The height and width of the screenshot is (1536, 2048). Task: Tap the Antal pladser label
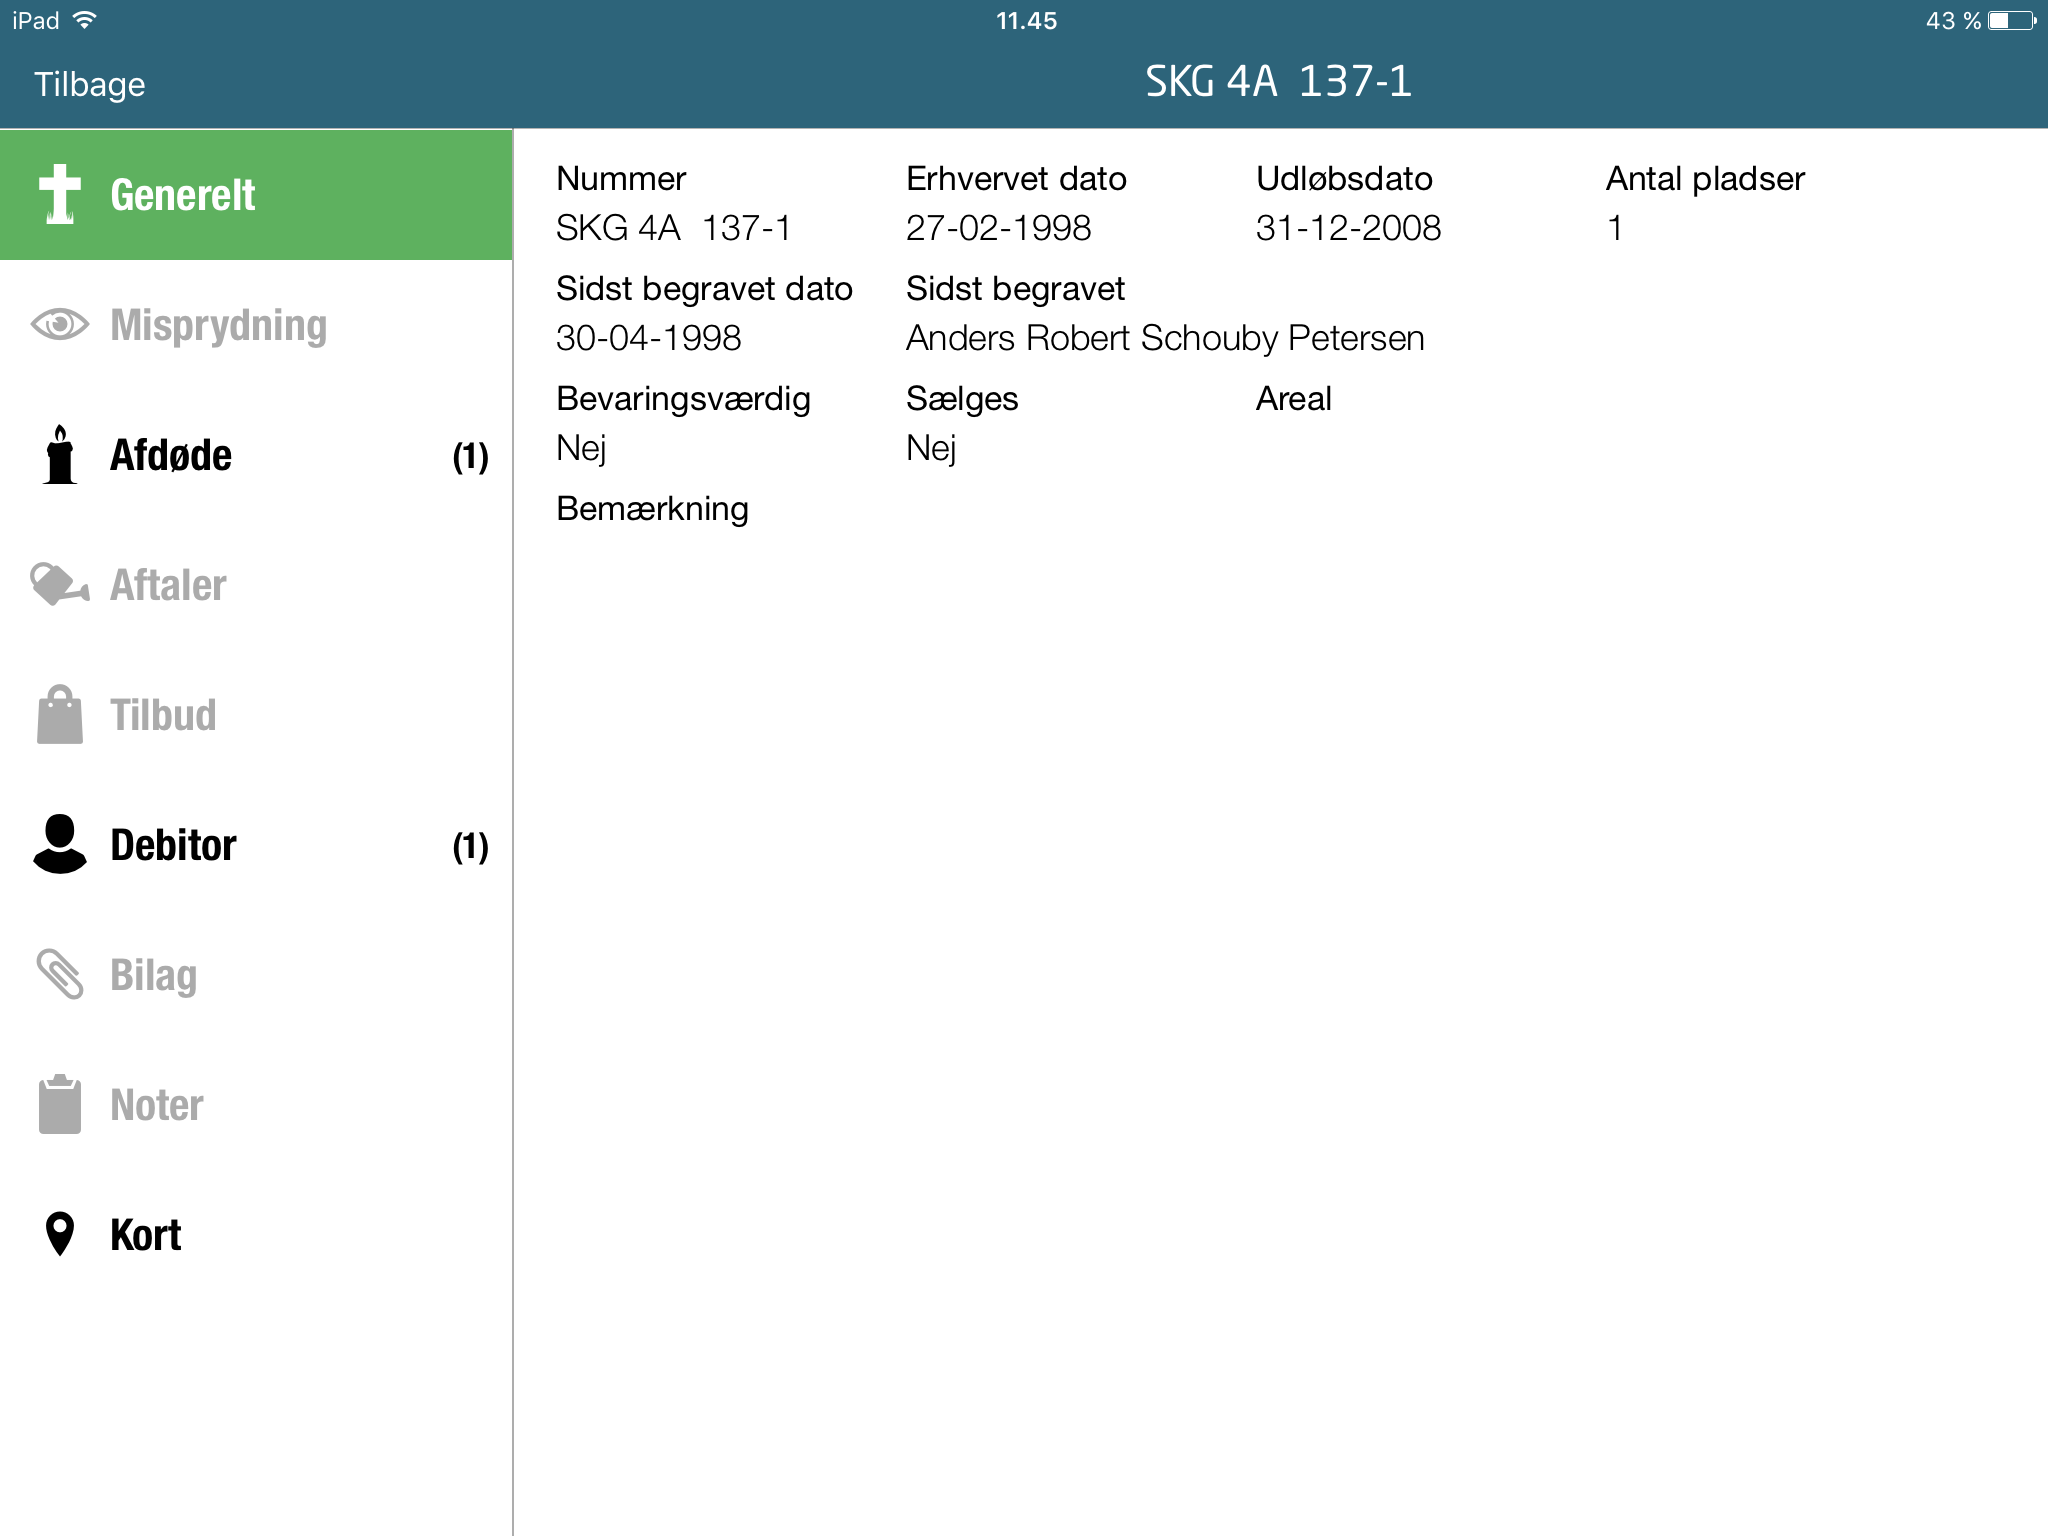tap(1705, 178)
